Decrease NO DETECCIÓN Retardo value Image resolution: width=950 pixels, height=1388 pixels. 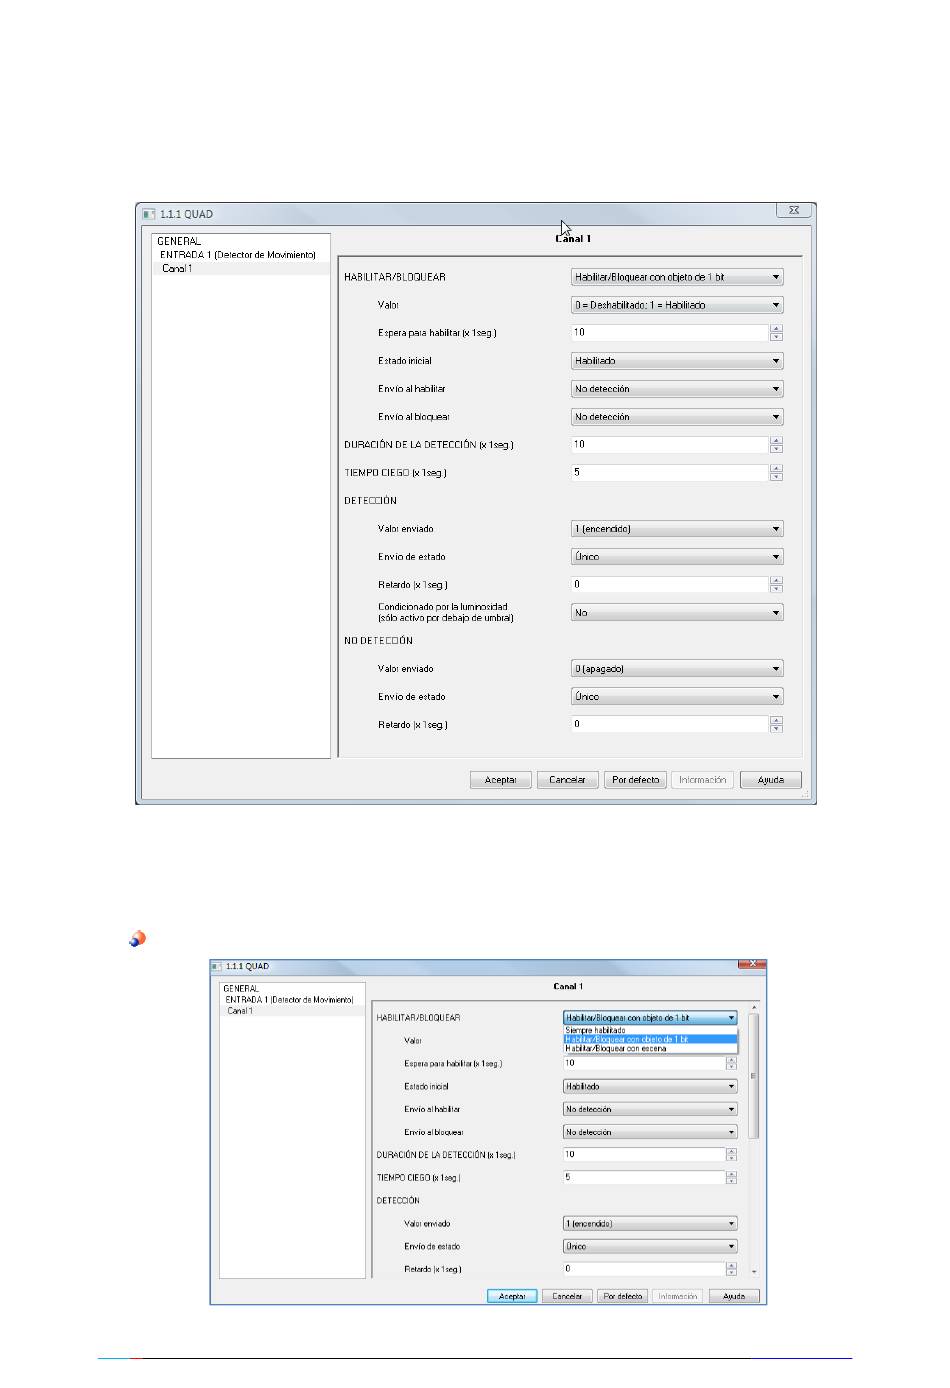[777, 729]
